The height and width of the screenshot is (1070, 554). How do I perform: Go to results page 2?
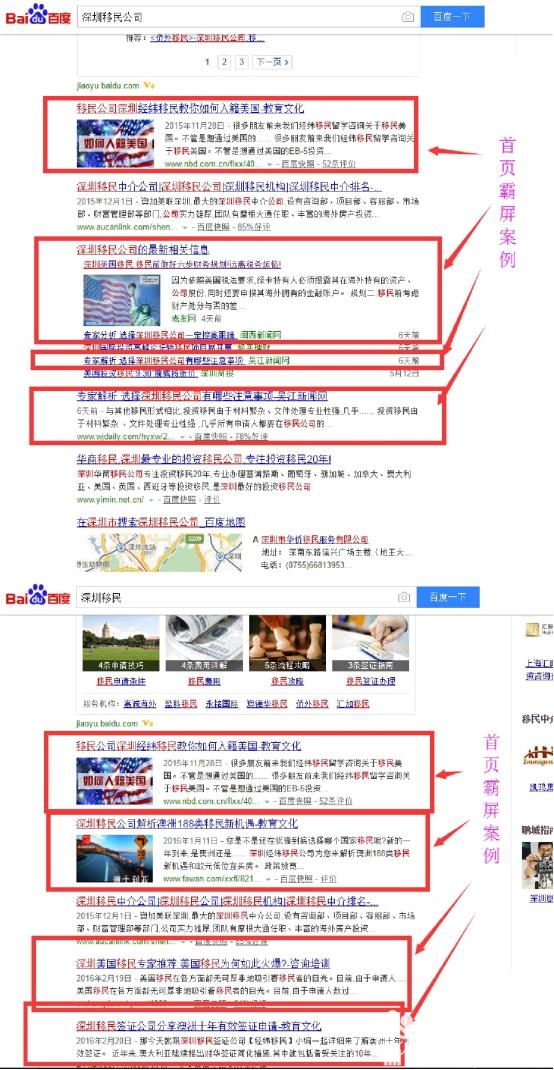click(224, 62)
